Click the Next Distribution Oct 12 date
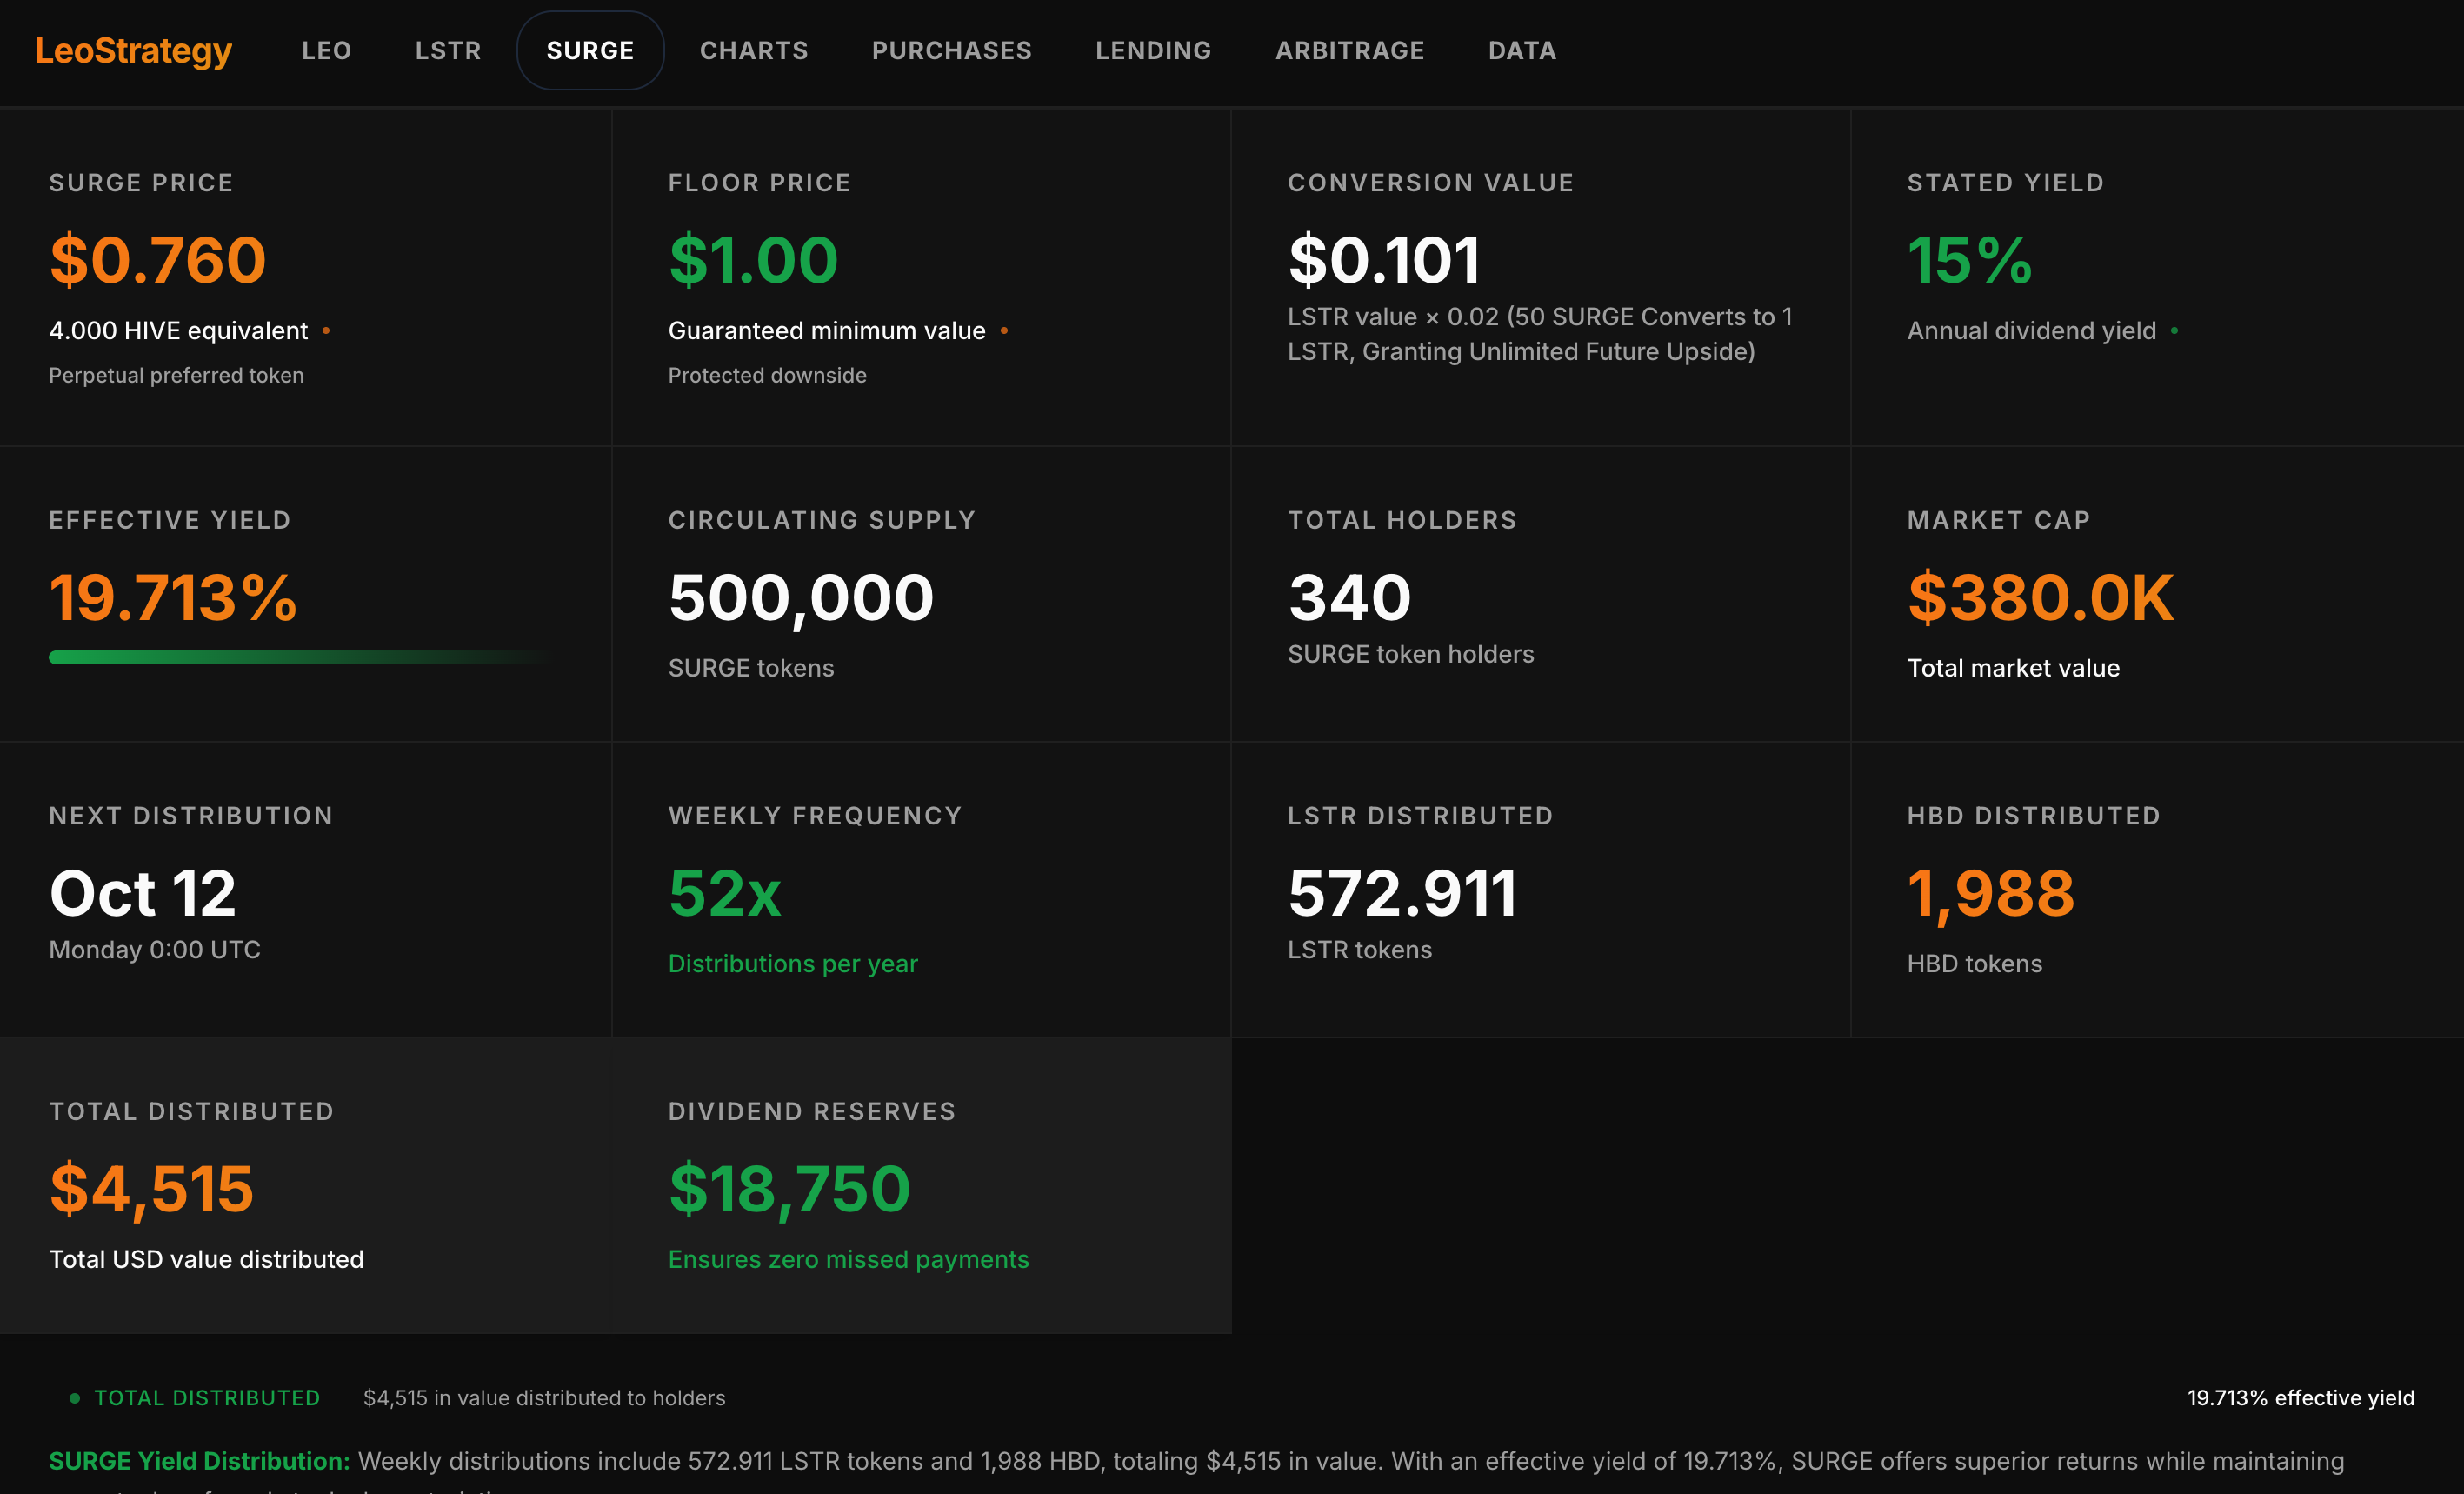The width and height of the screenshot is (2464, 1494). click(x=143, y=893)
